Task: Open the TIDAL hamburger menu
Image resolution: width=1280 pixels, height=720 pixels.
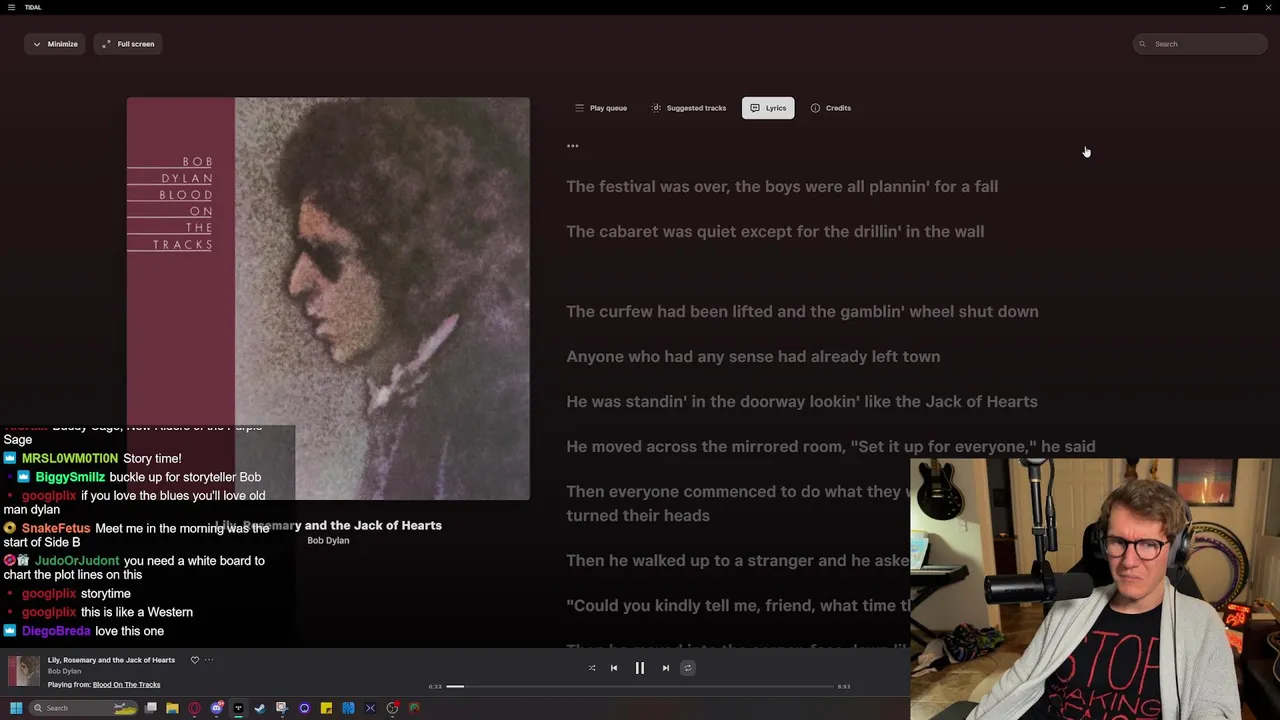Action: point(11,7)
